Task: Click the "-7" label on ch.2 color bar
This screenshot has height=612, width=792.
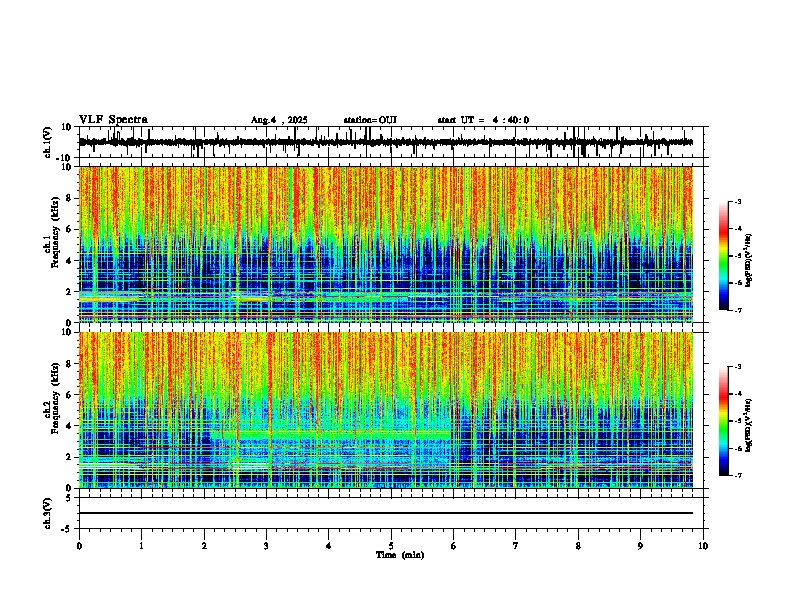Action: tap(738, 475)
